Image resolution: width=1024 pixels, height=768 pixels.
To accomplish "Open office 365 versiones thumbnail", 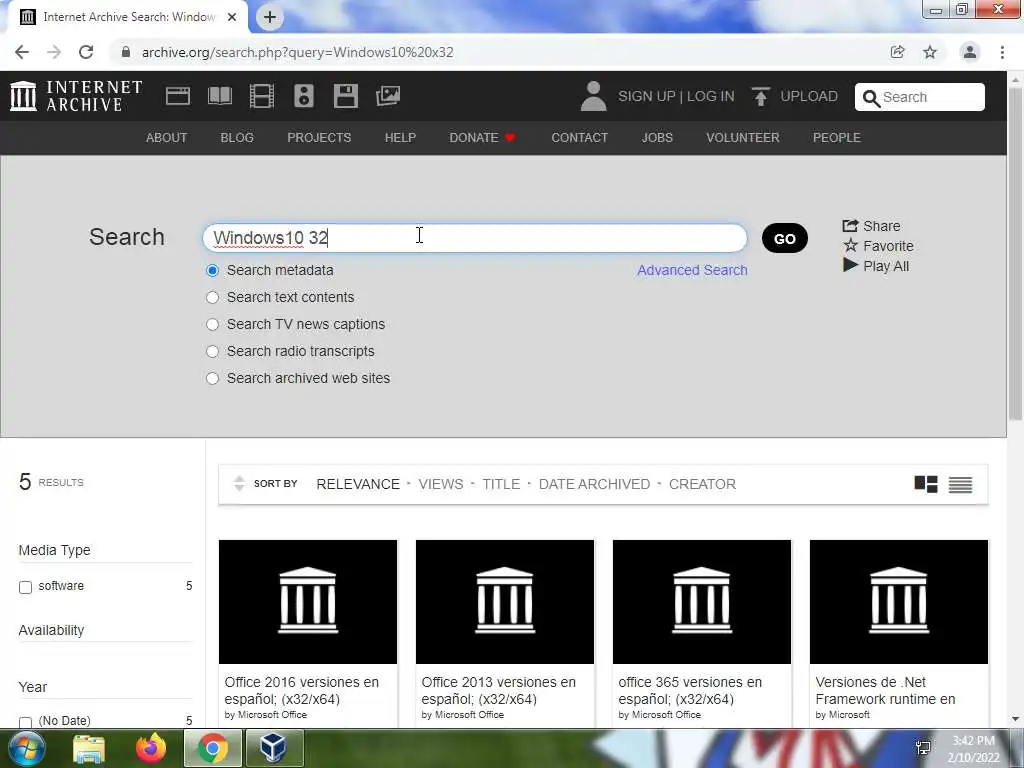I will point(701,601).
